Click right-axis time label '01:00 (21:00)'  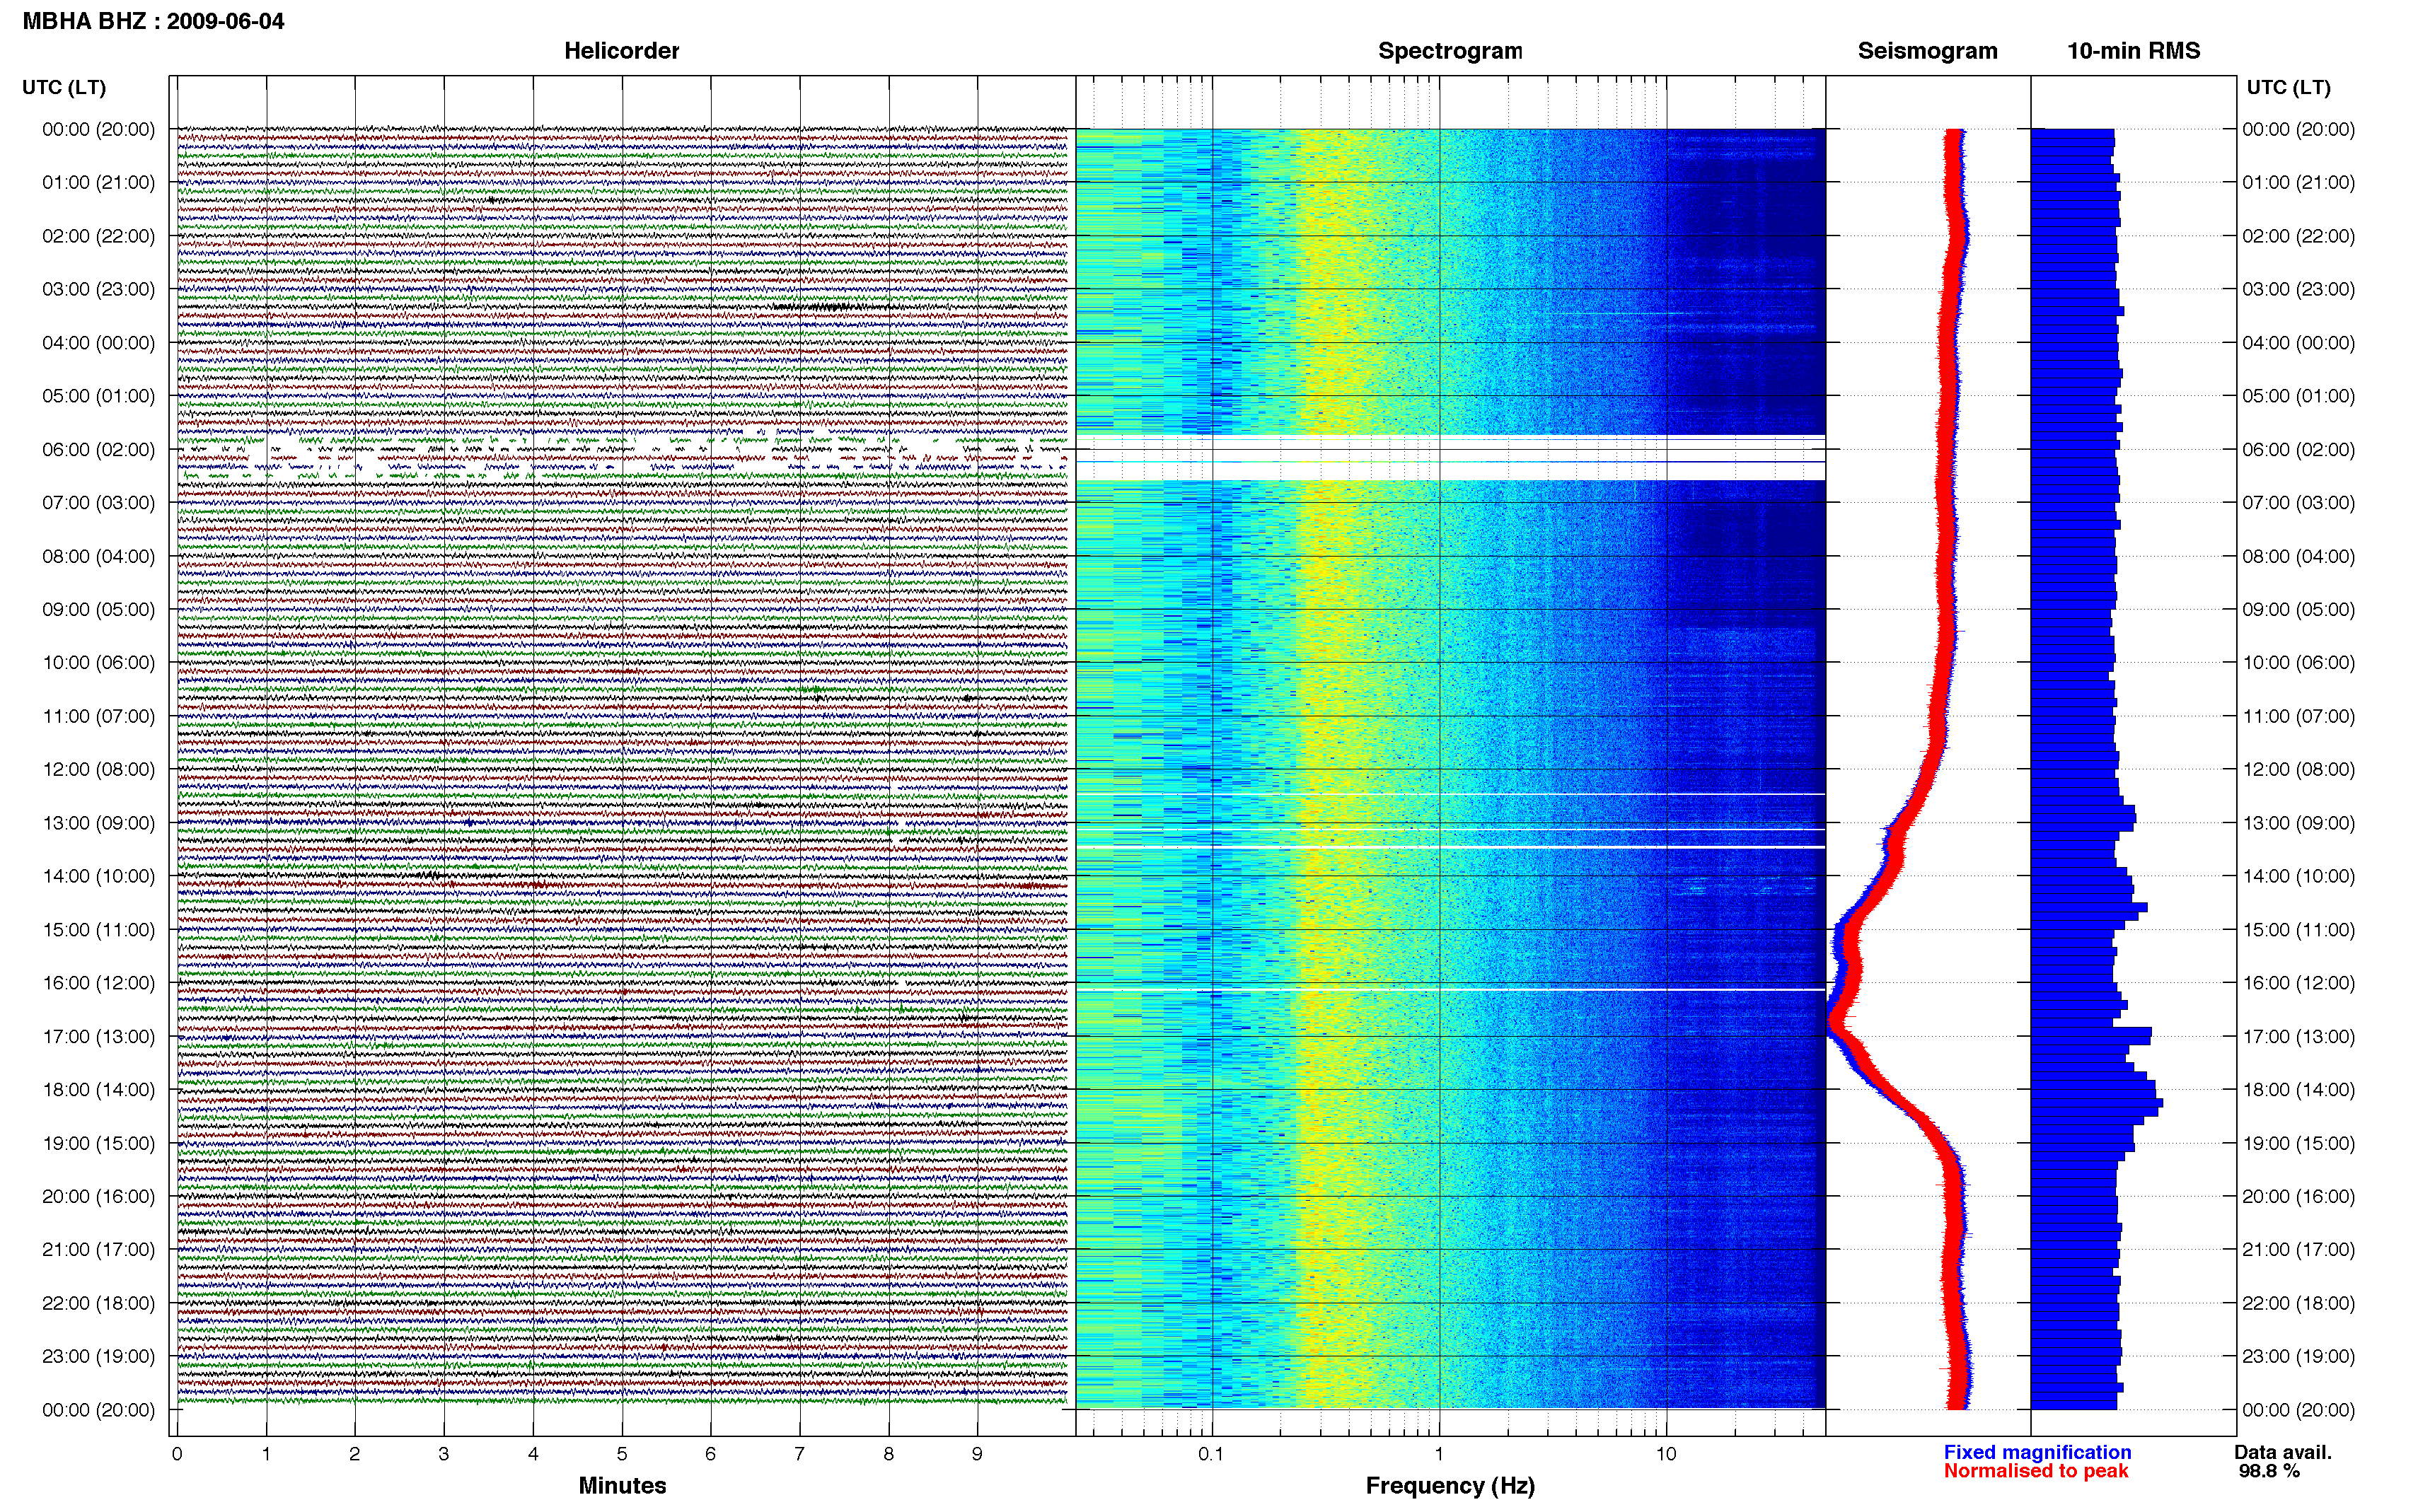(x=2298, y=183)
